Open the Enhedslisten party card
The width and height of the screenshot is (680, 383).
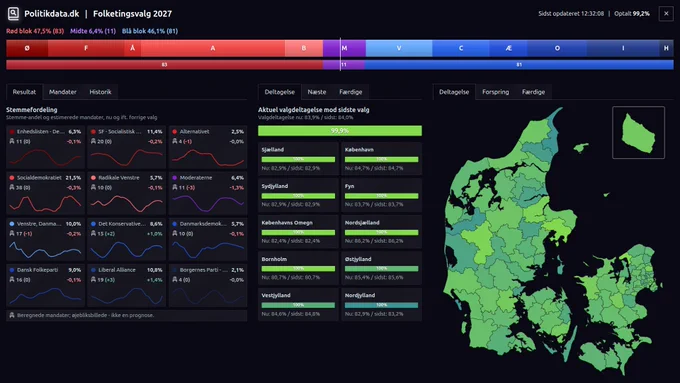(46, 147)
